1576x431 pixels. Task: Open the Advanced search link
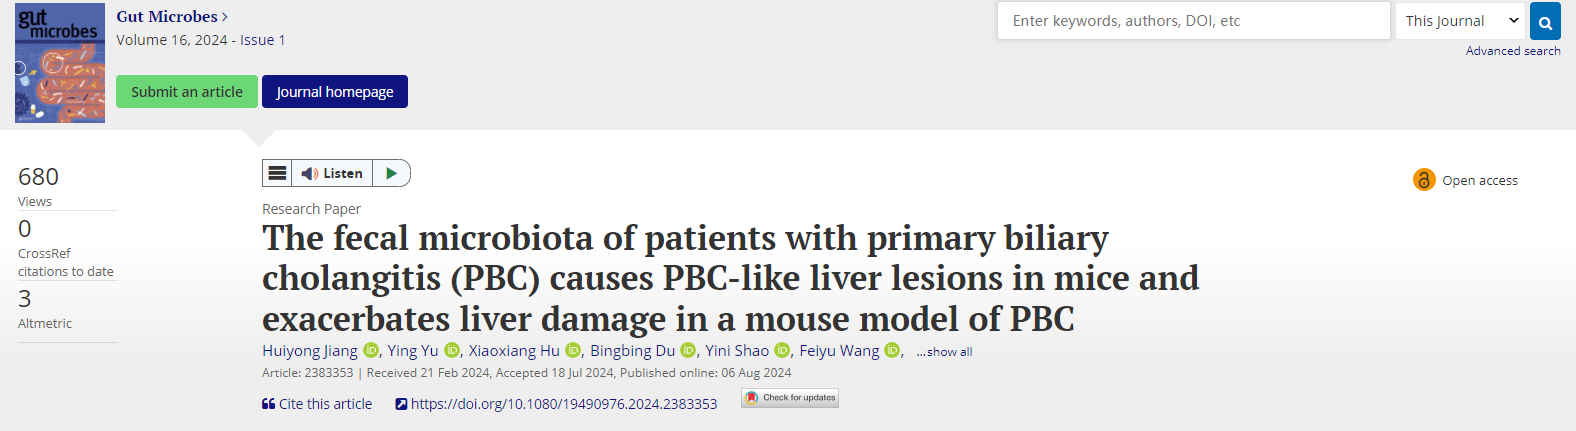1512,51
